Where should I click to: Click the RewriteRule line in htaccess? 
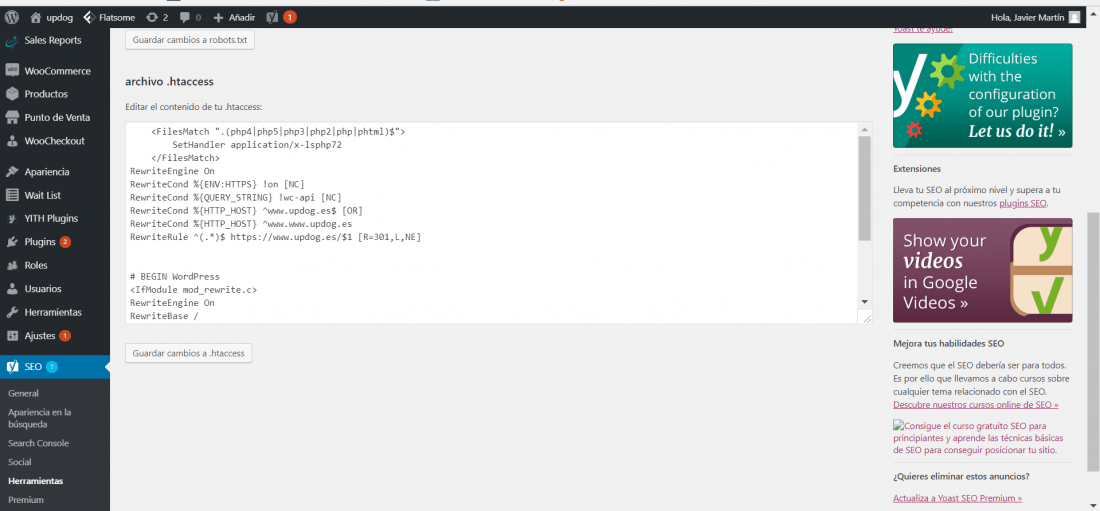275,237
